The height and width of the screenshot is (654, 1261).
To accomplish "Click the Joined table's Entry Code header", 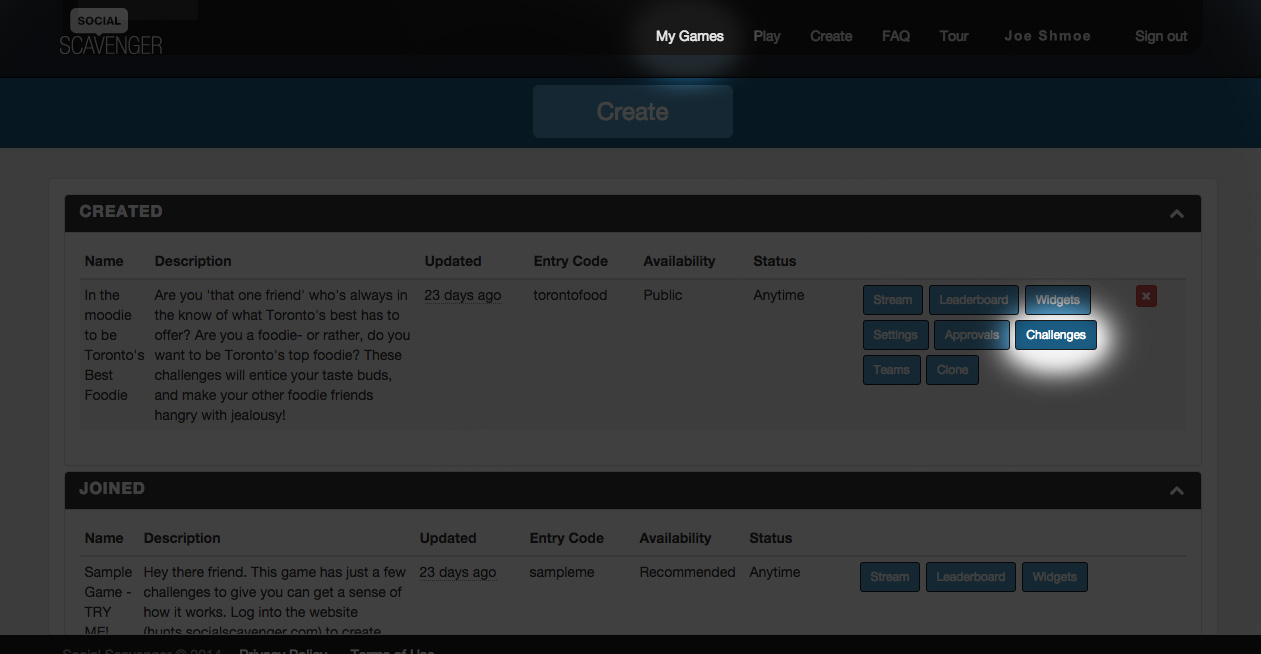I will [x=567, y=538].
